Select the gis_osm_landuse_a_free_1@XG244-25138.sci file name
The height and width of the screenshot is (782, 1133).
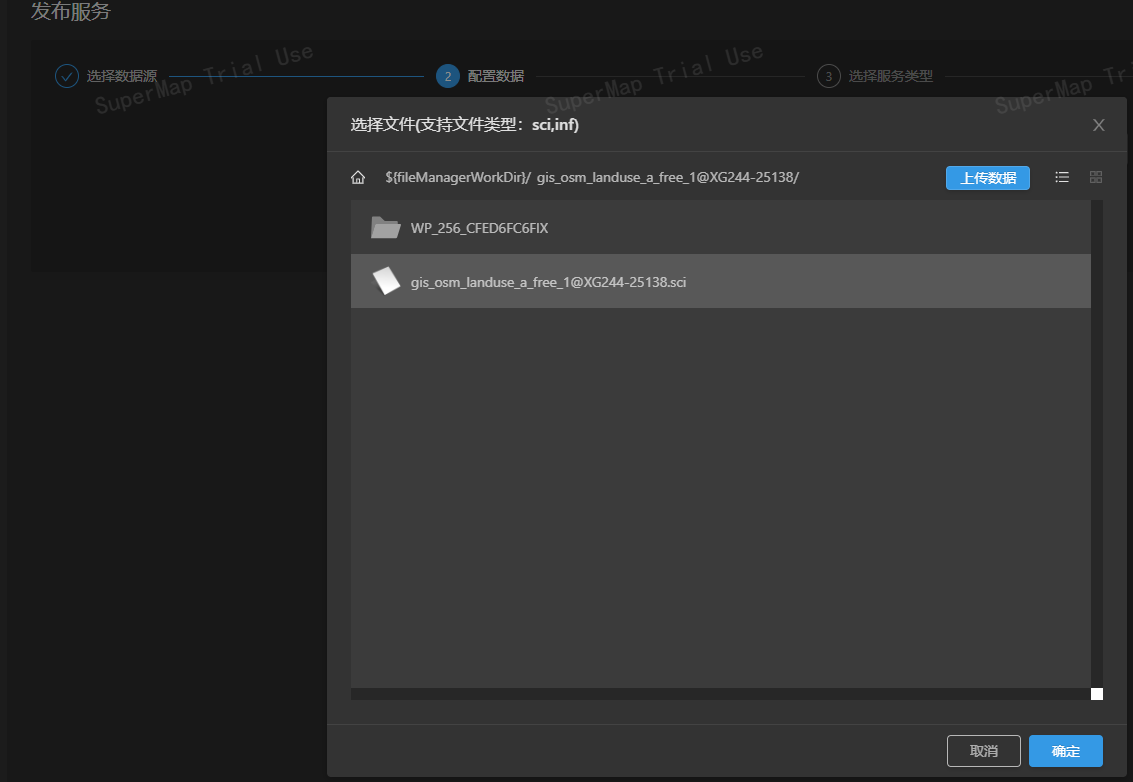[x=548, y=282]
